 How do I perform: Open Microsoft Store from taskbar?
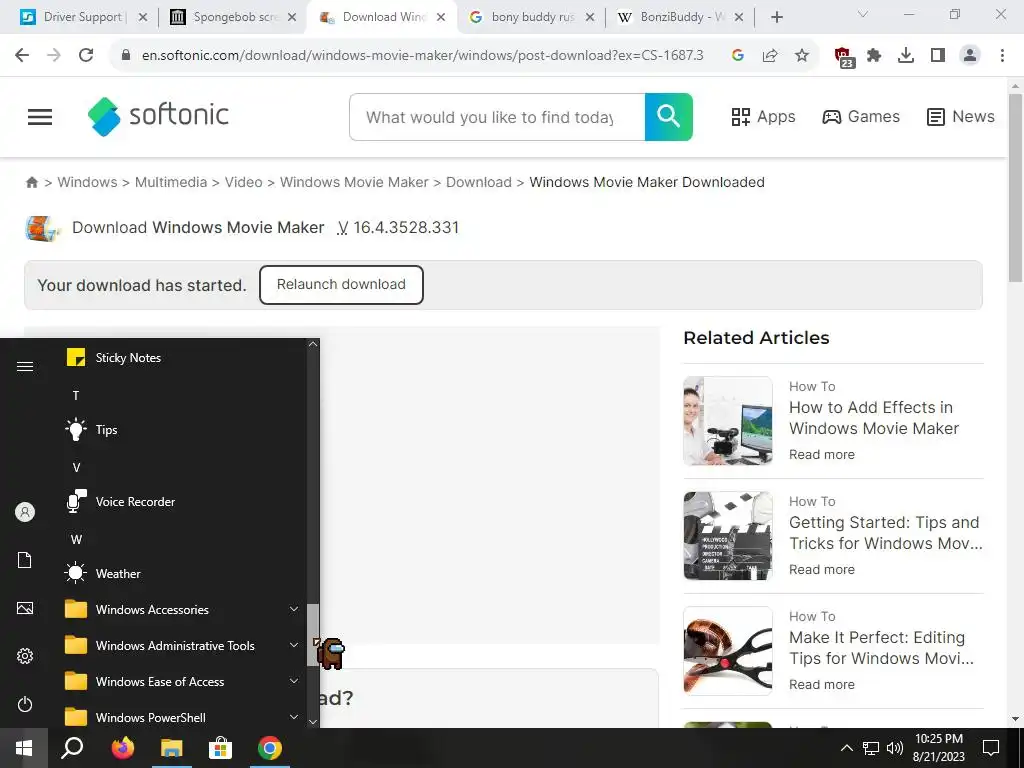coord(221,748)
